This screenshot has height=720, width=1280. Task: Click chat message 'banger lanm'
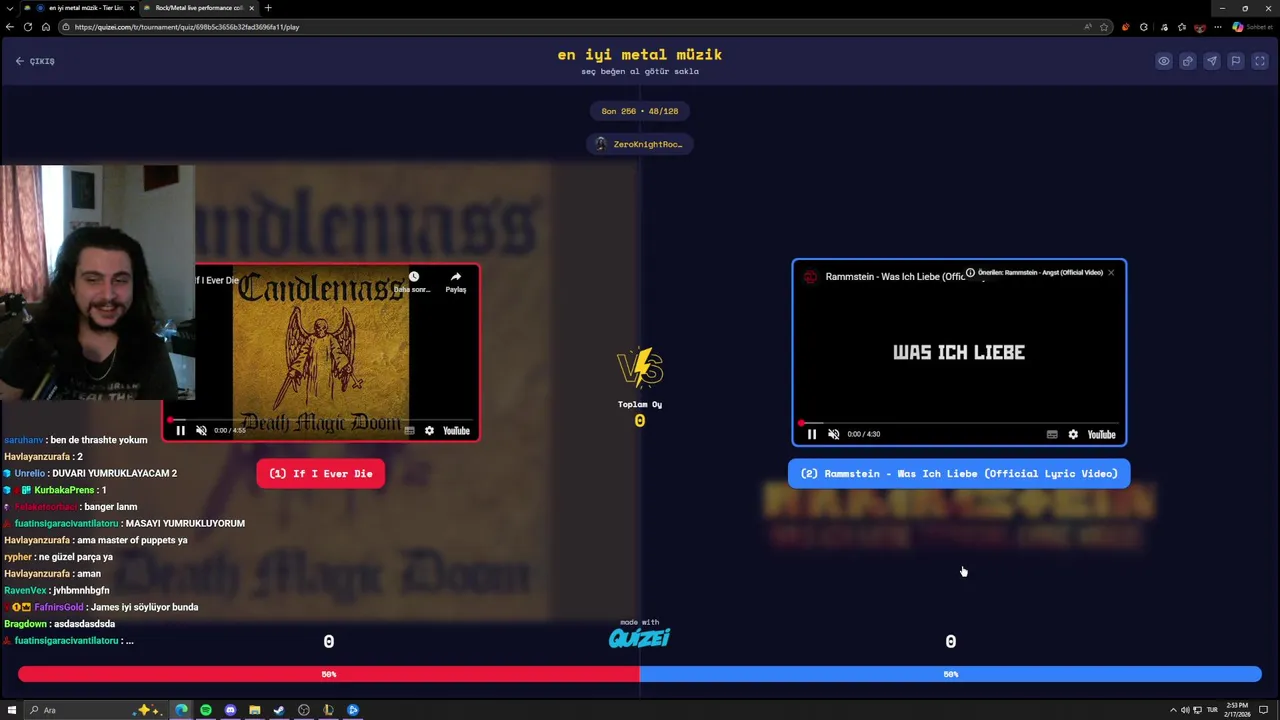pyautogui.click(x=110, y=507)
